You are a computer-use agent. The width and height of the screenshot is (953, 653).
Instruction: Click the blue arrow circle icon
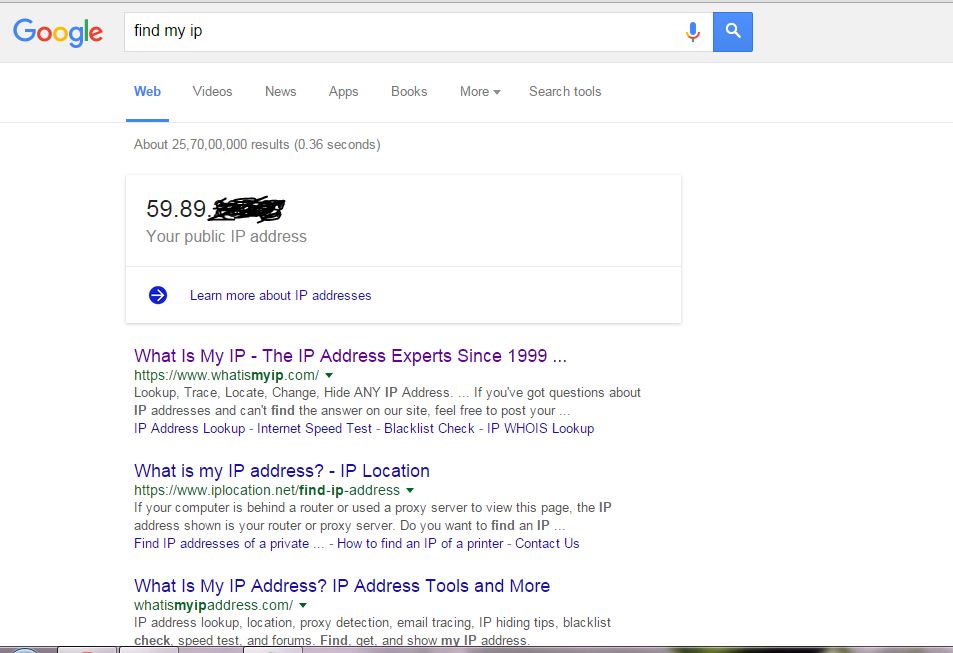pos(158,295)
